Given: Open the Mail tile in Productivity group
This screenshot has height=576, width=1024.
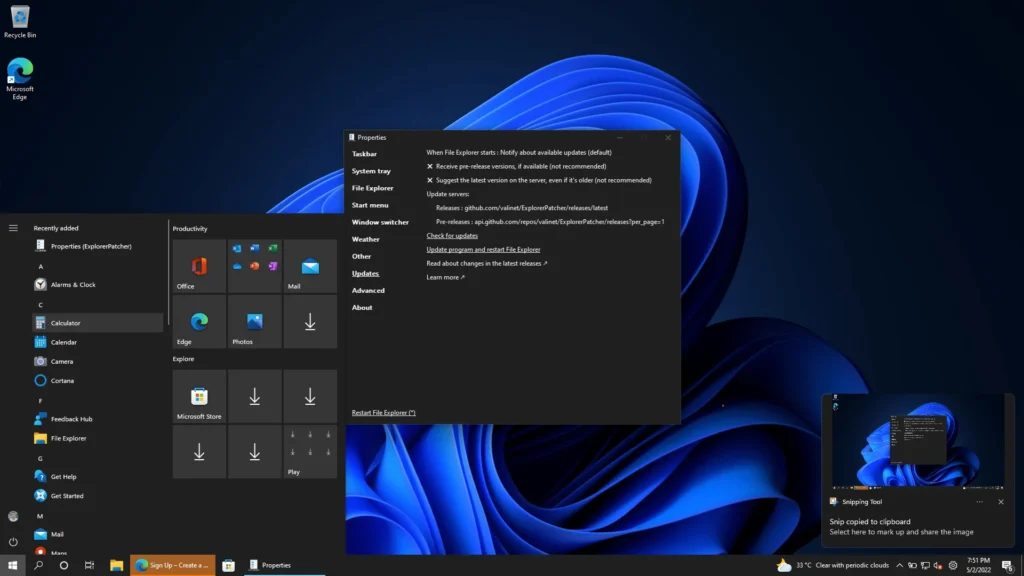Looking at the screenshot, I should click(310, 266).
